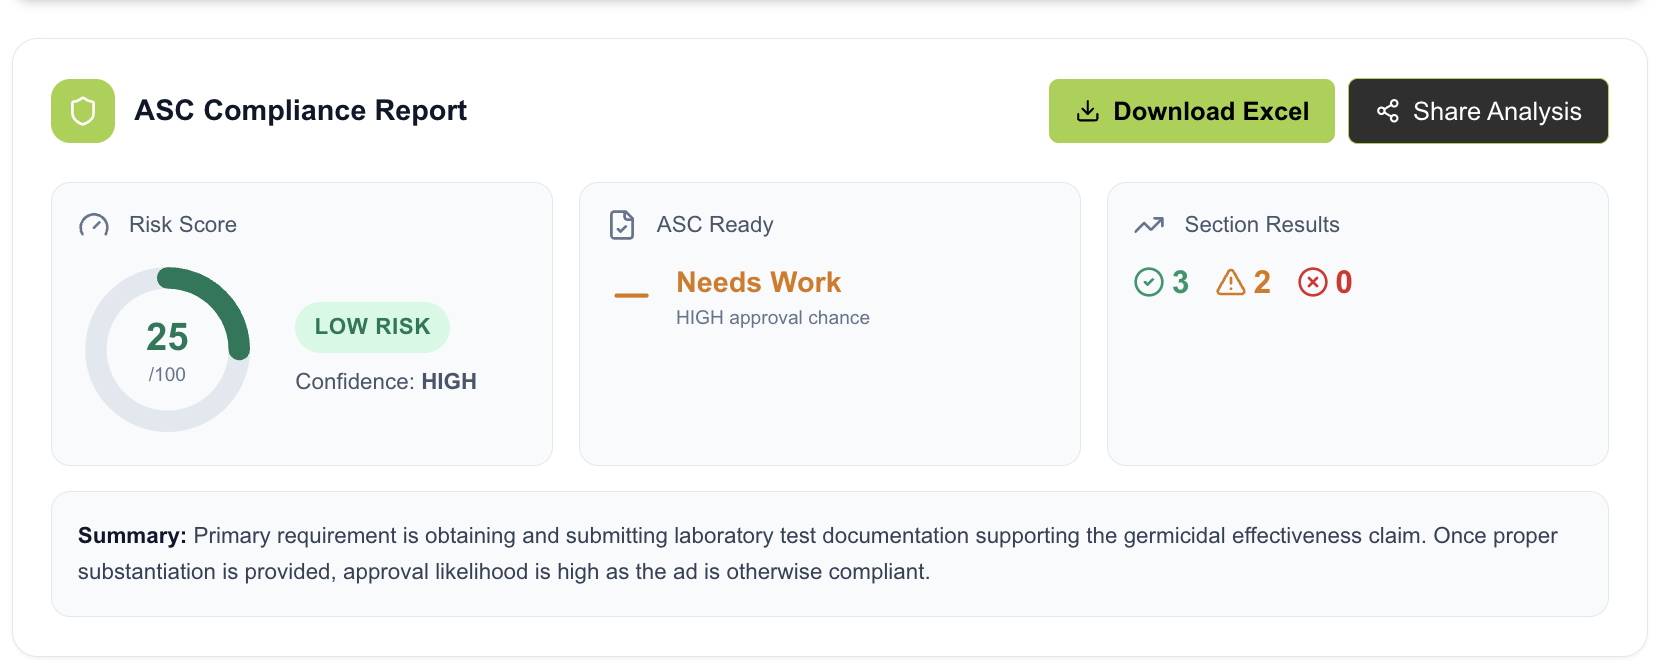Viewport: 1680px width, 666px height.
Task: Click the share nodes icon
Action: pyautogui.click(x=1387, y=111)
